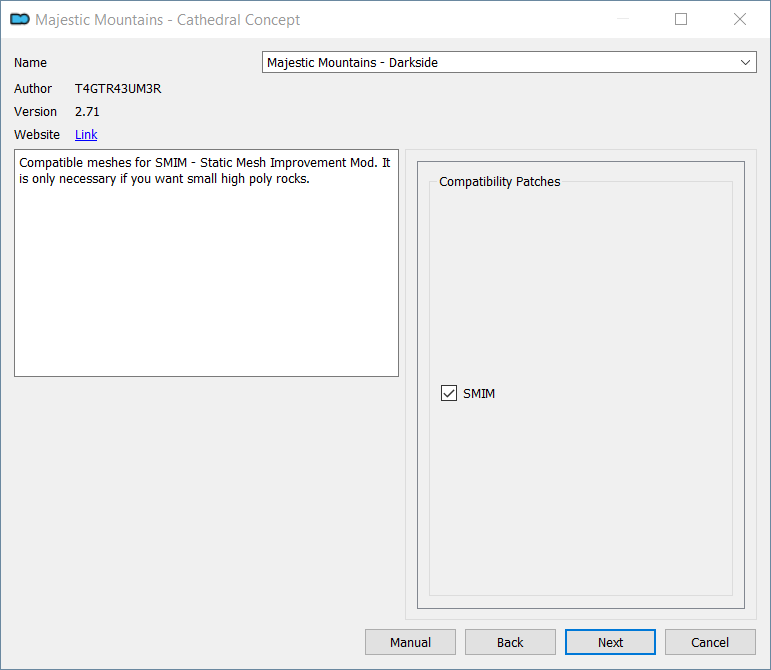Screen dimensions: 771x670
Task: Click the Mod Organizer icon in title bar
Action: [20, 19]
